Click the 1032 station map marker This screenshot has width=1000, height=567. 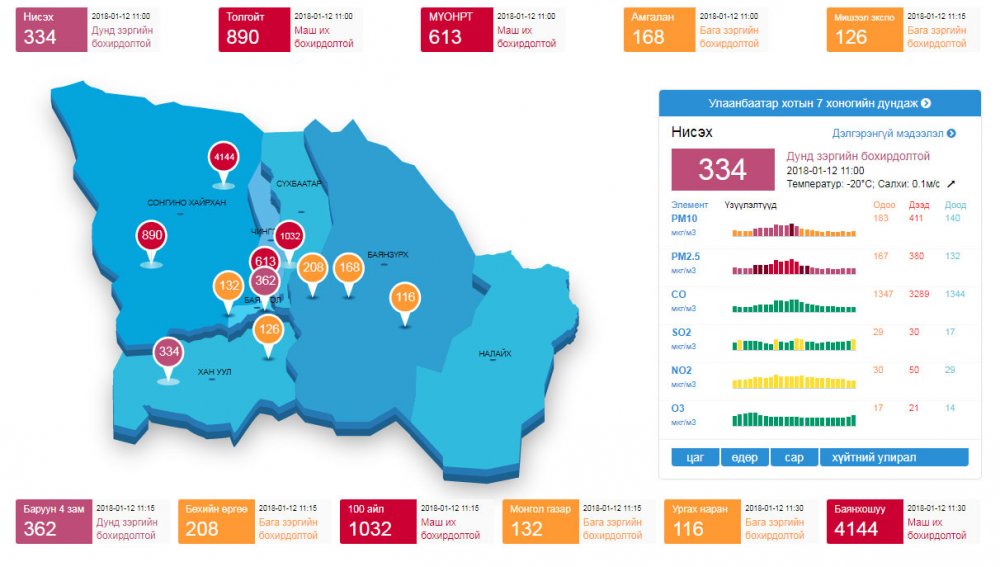pos(289,237)
